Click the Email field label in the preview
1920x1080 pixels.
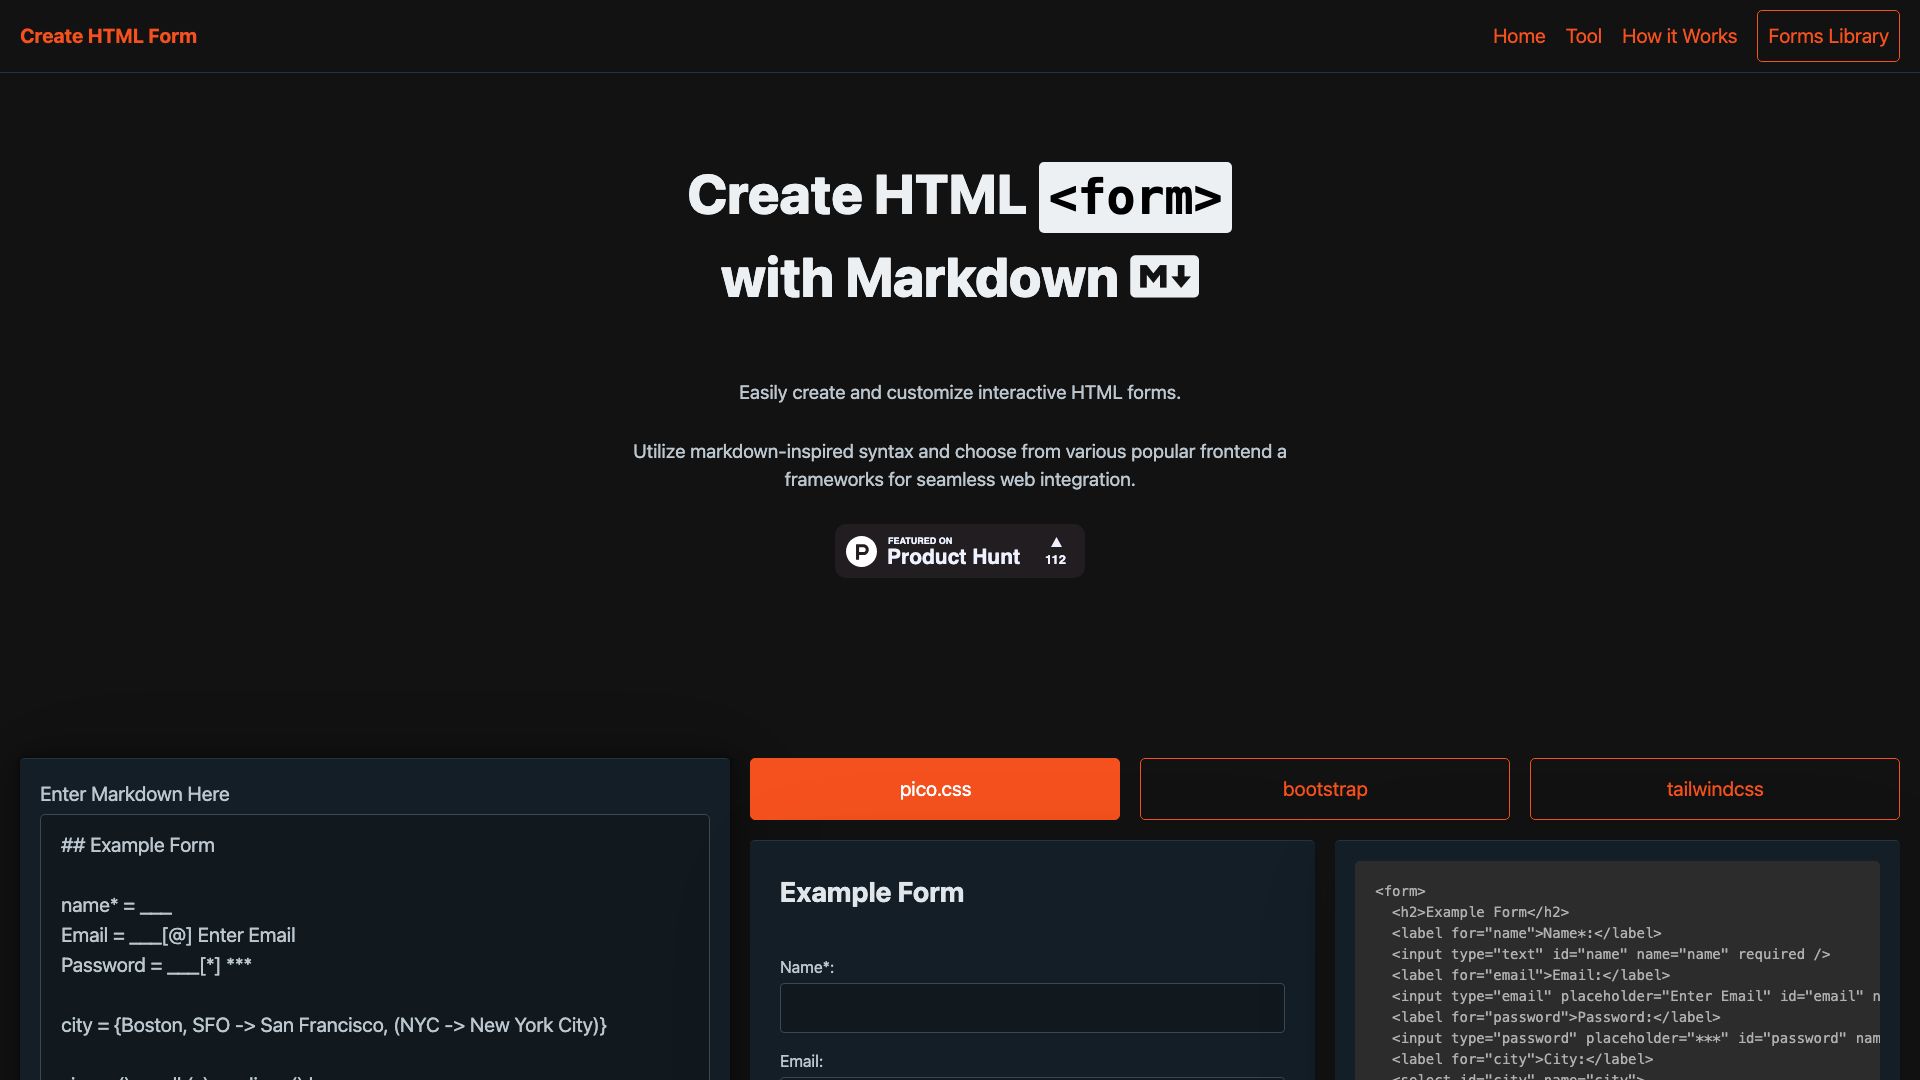[x=801, y=1061]
